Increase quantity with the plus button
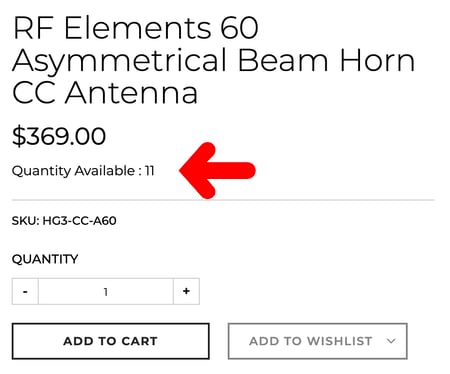The height and width of the screenshot is (374, 450). coord(186,291)
